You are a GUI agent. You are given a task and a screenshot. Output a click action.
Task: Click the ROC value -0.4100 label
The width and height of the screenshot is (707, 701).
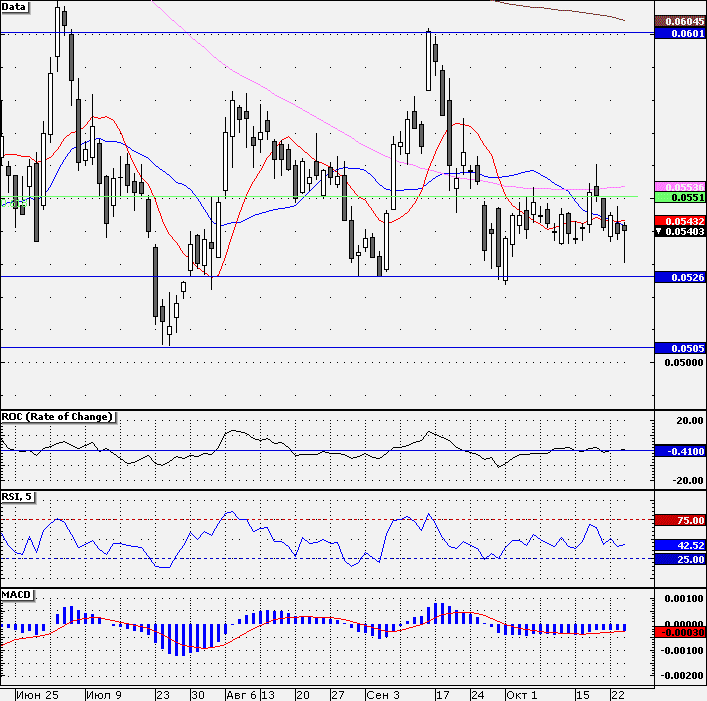(680, 451)
